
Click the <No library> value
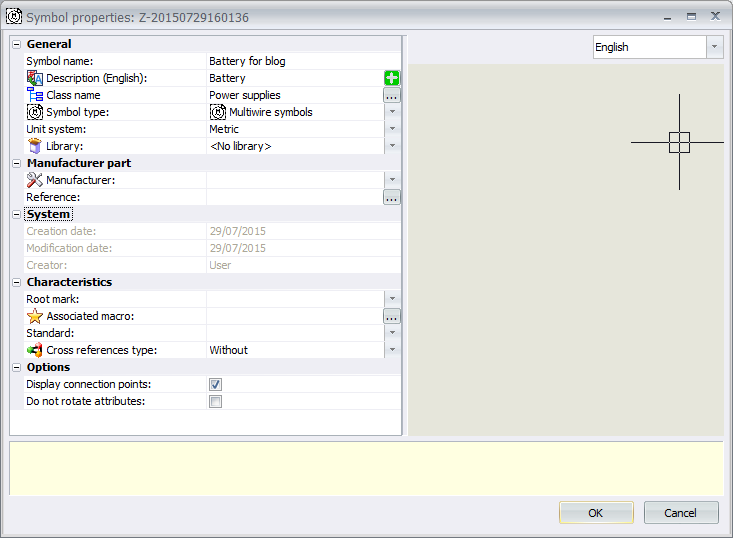[295, 146]
